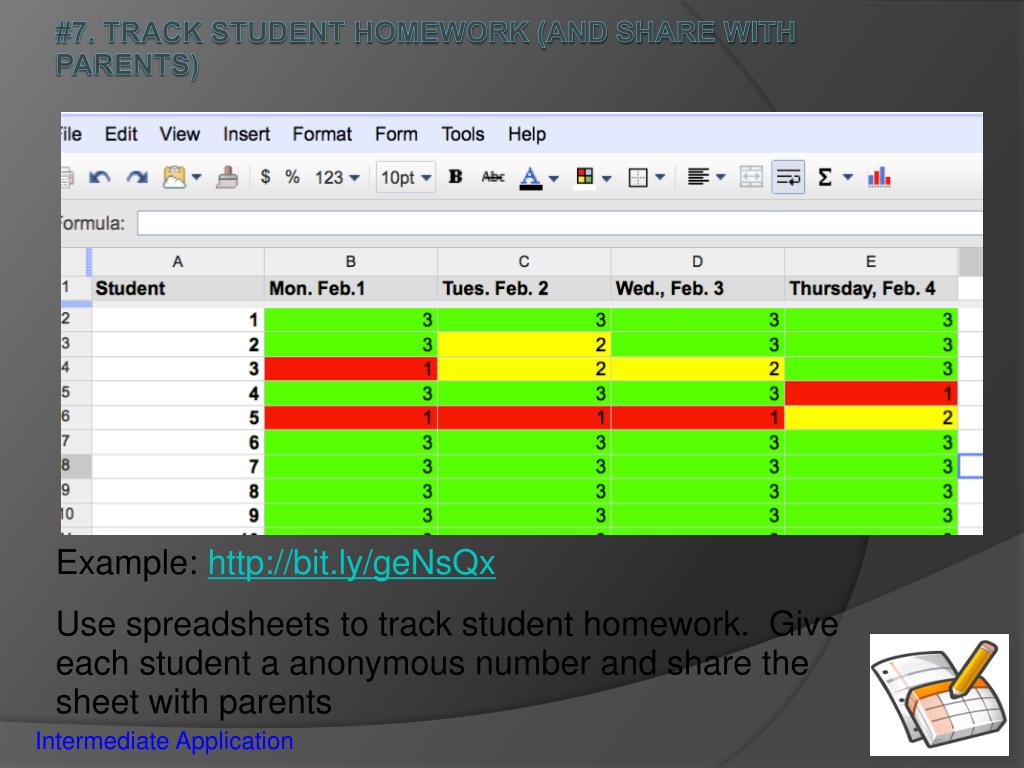The width and height of the screenshot is (1024, 768).
Task: Select row 2 header
Action: pos(76,319)
